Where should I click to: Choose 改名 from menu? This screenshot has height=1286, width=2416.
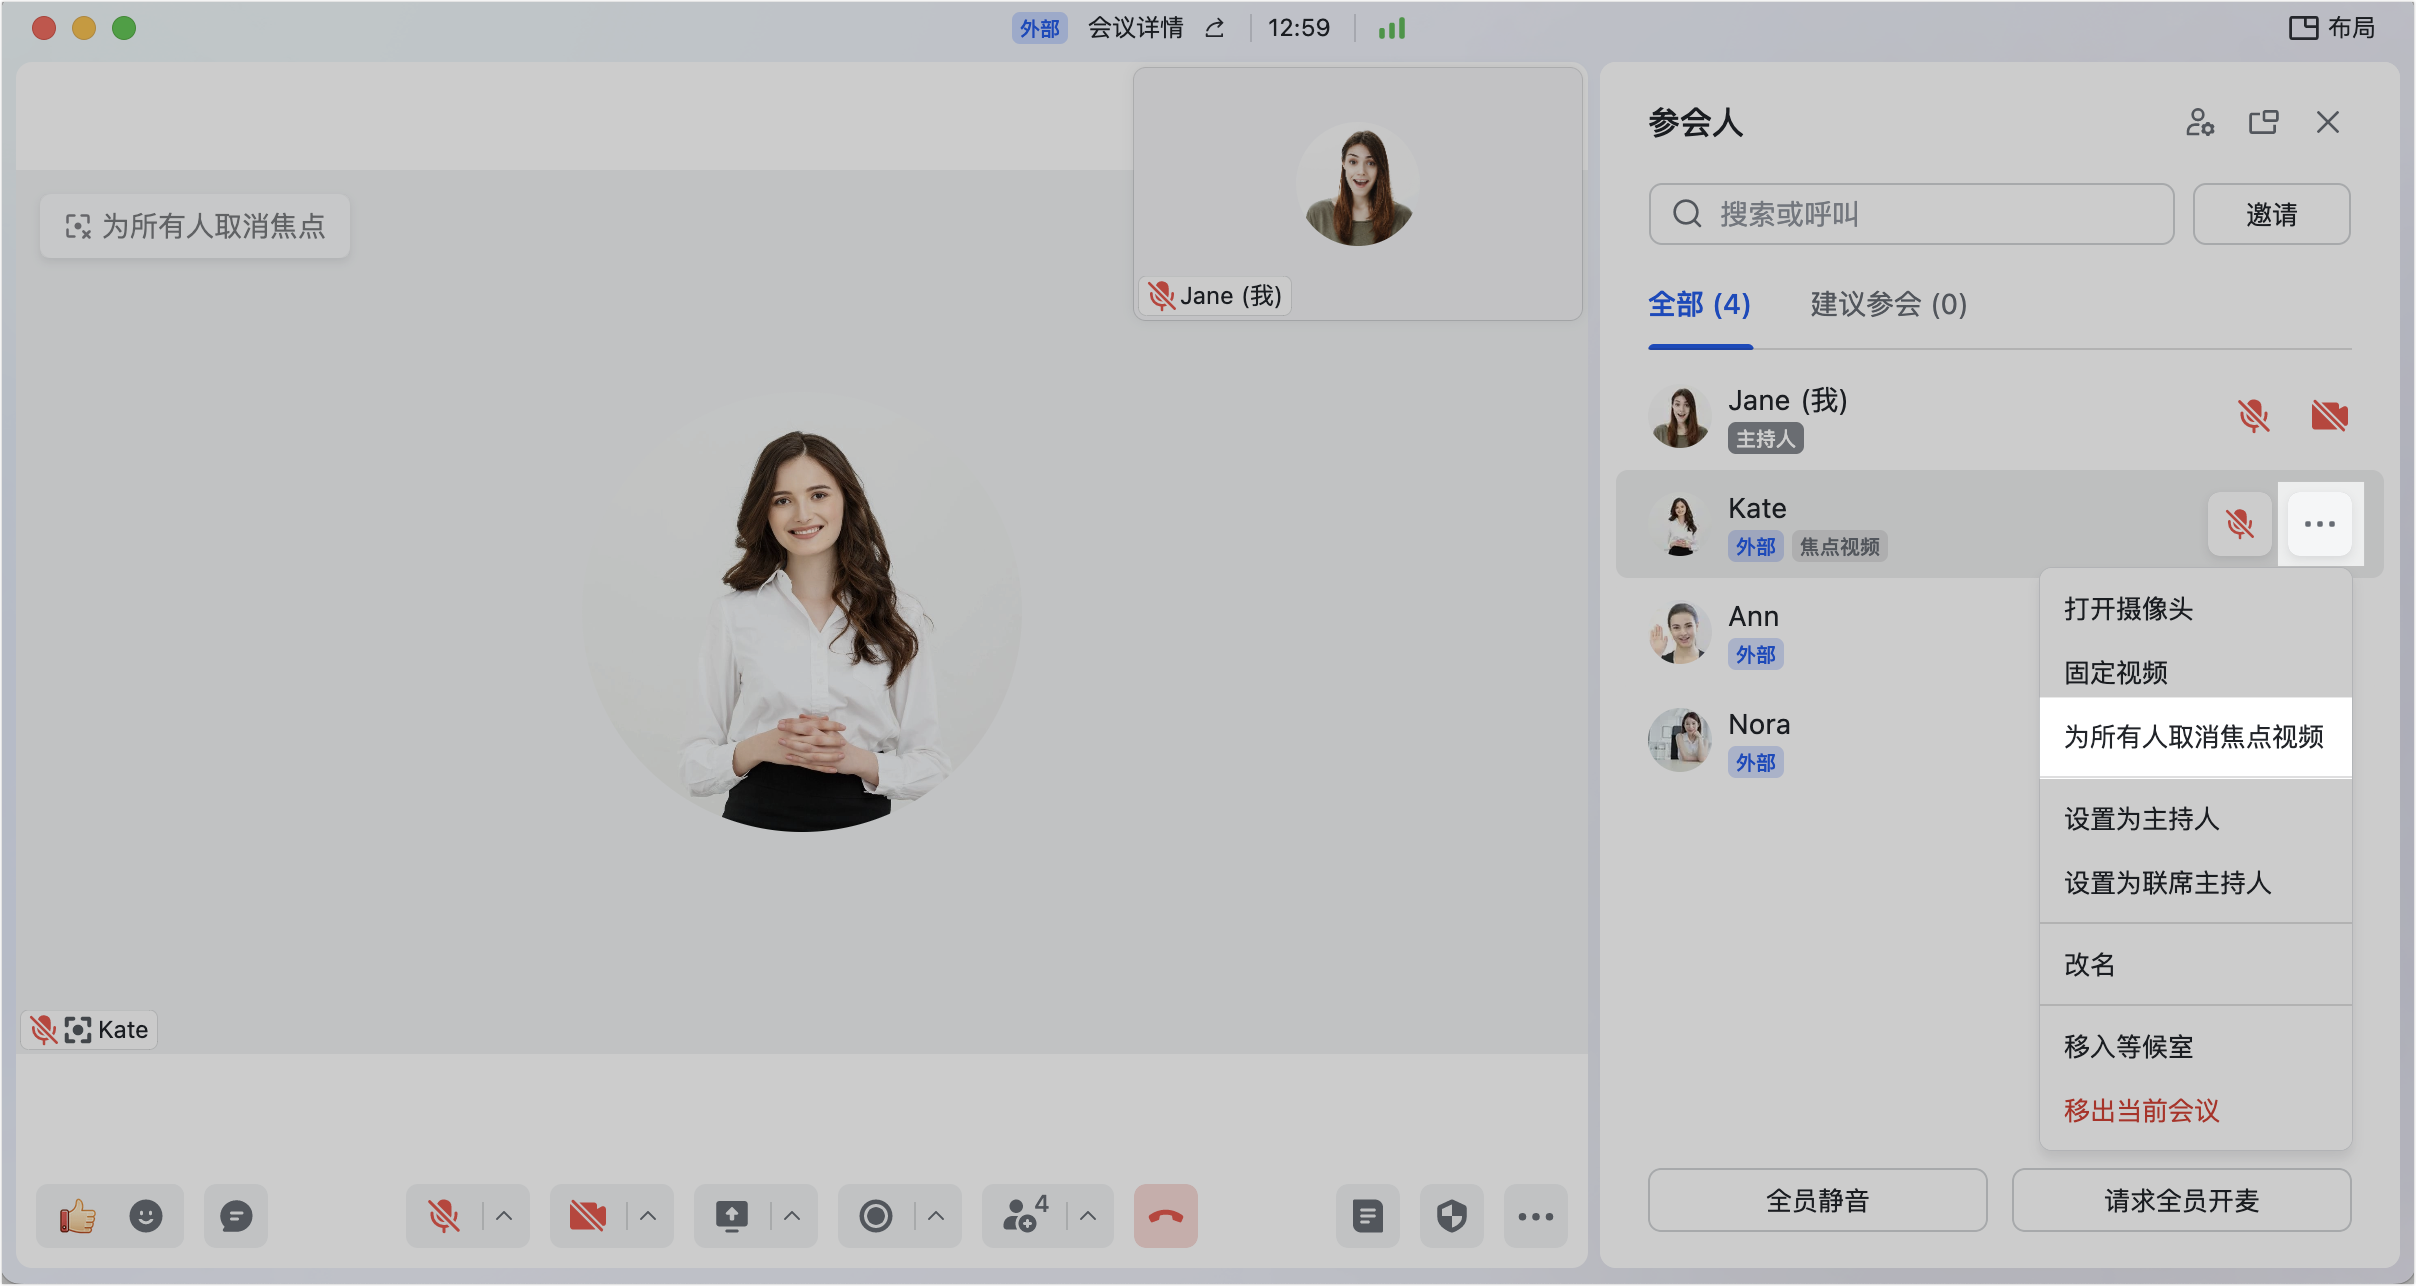tap(2196, 965)
